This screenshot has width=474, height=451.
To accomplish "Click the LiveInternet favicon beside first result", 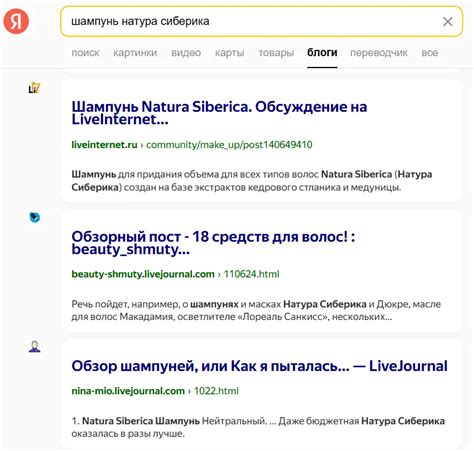I will click(34, 88).
